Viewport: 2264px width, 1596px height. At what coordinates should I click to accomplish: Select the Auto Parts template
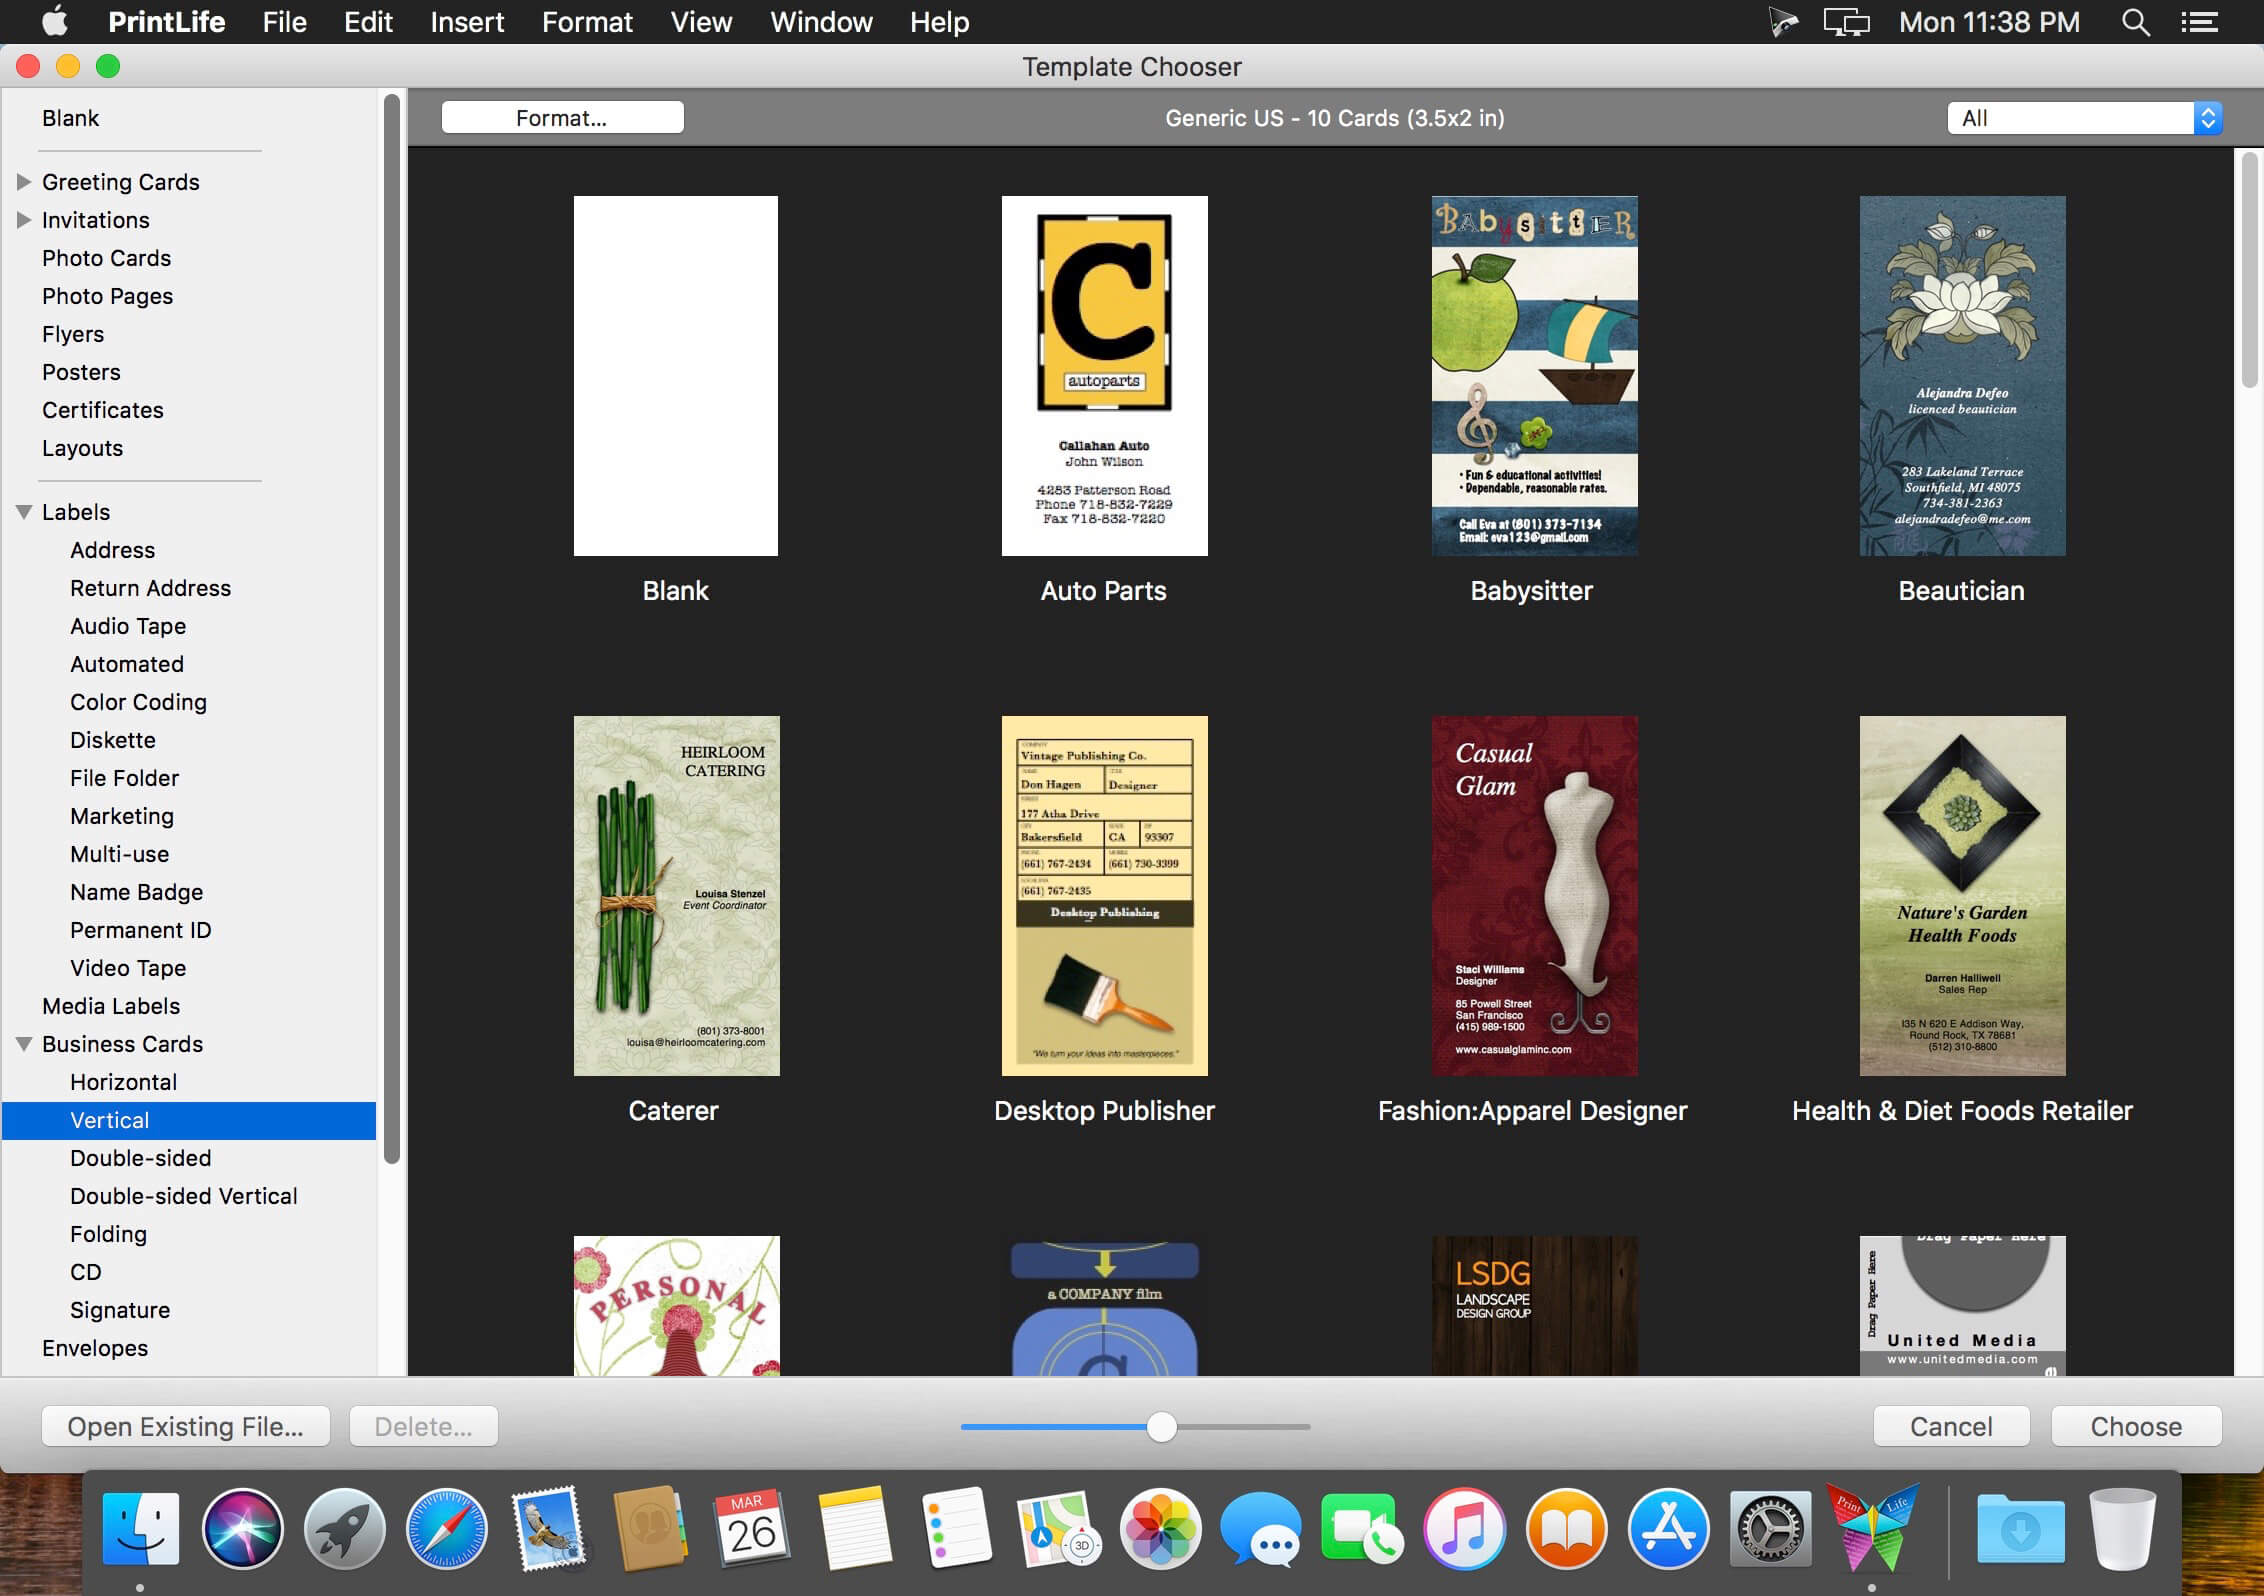point(1104,376)
